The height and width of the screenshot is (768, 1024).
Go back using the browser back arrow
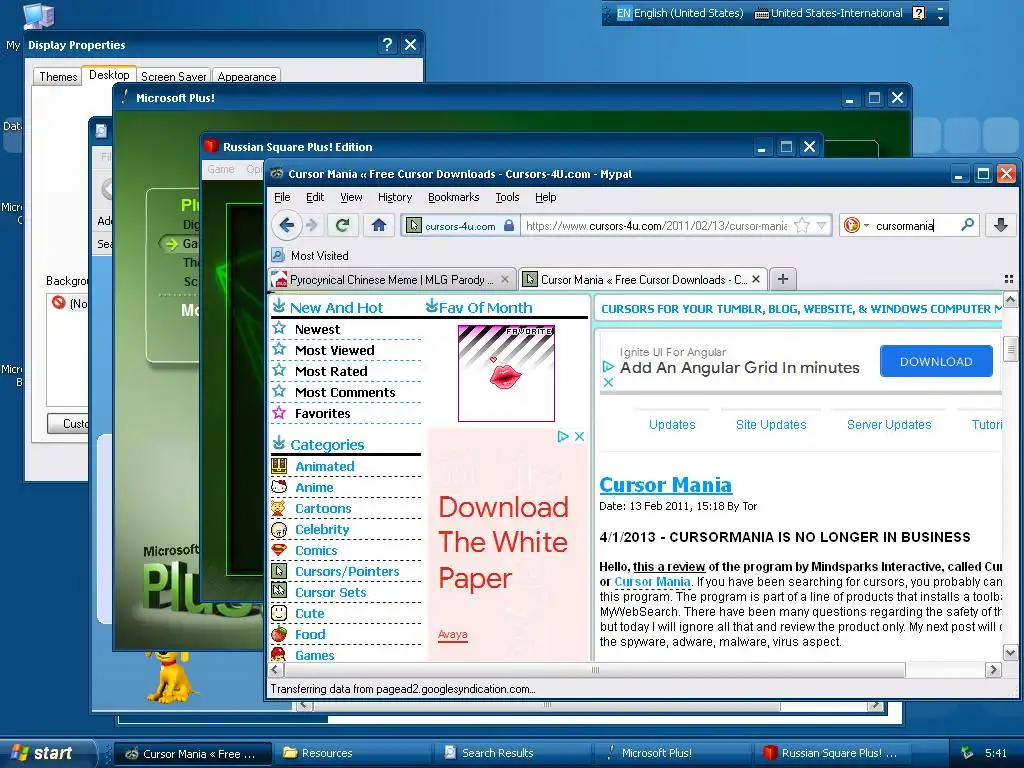pos(286,225)
